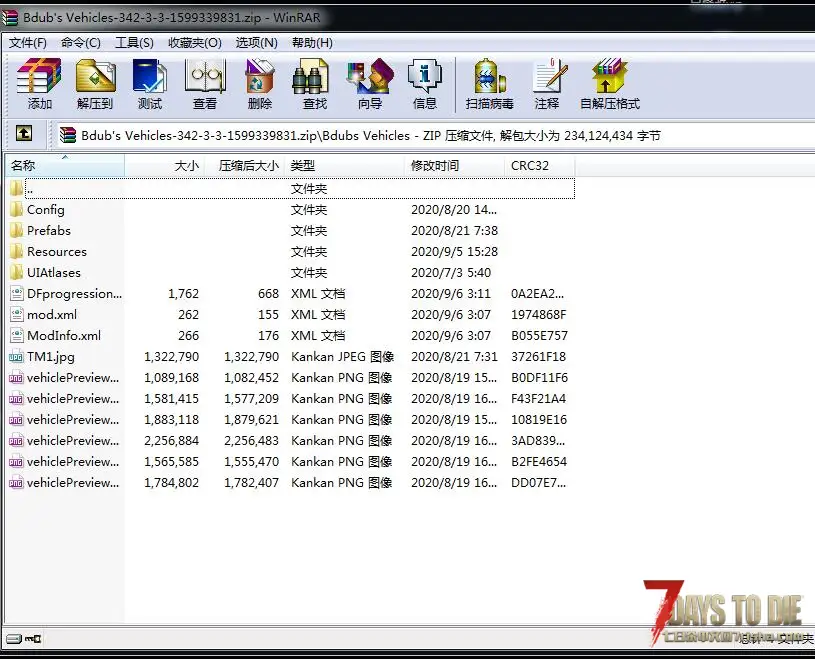Start 扫描病毒 virus scan icon
815x659 pixels.
(490, 84)
